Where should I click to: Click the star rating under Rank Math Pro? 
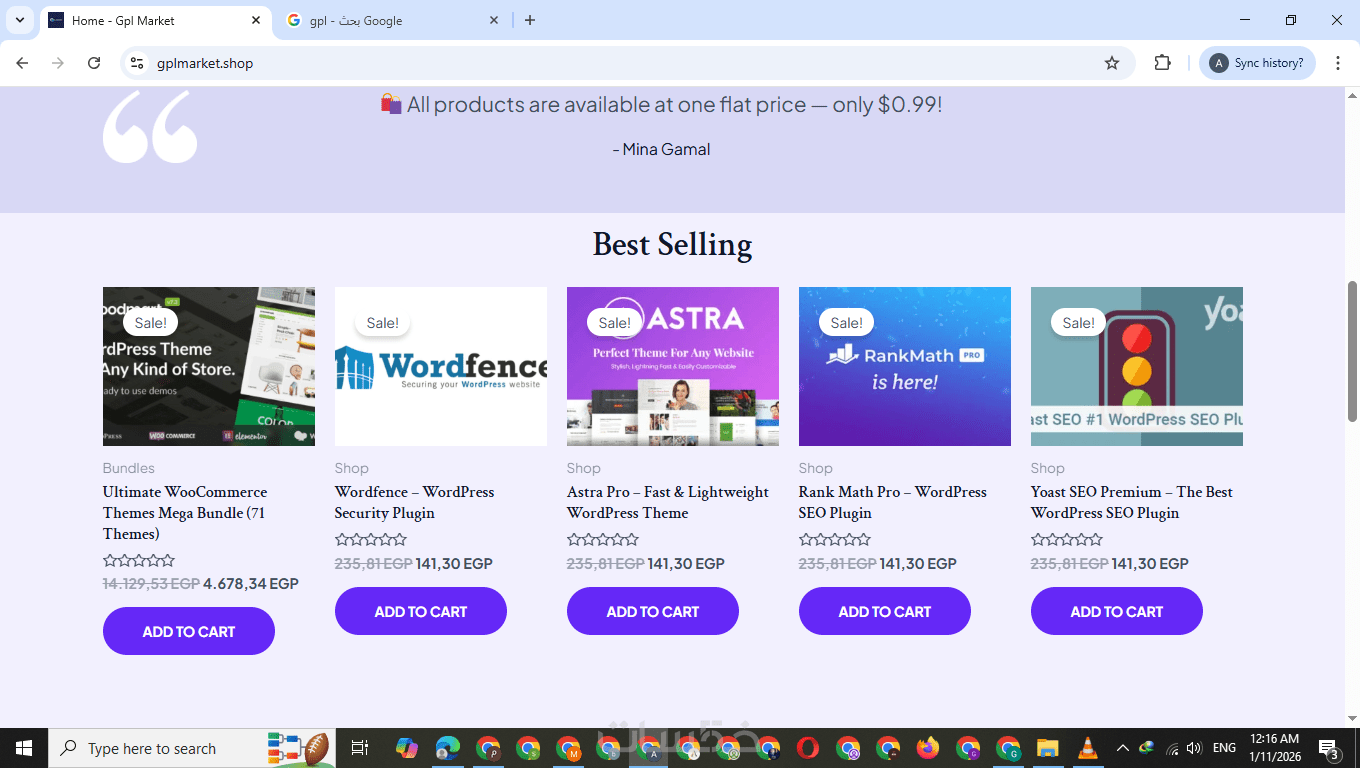pyautogui.click(x=835, y=540)
